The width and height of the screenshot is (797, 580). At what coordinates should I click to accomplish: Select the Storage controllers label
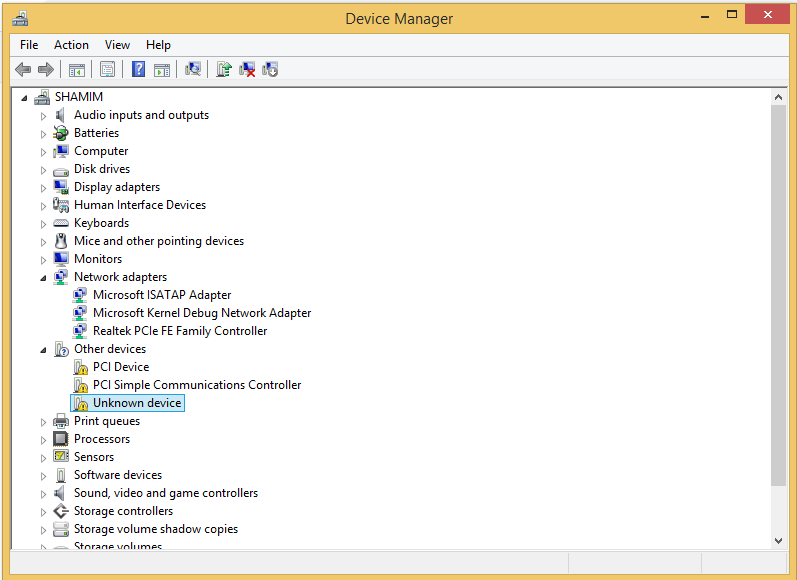click(123, 511)
